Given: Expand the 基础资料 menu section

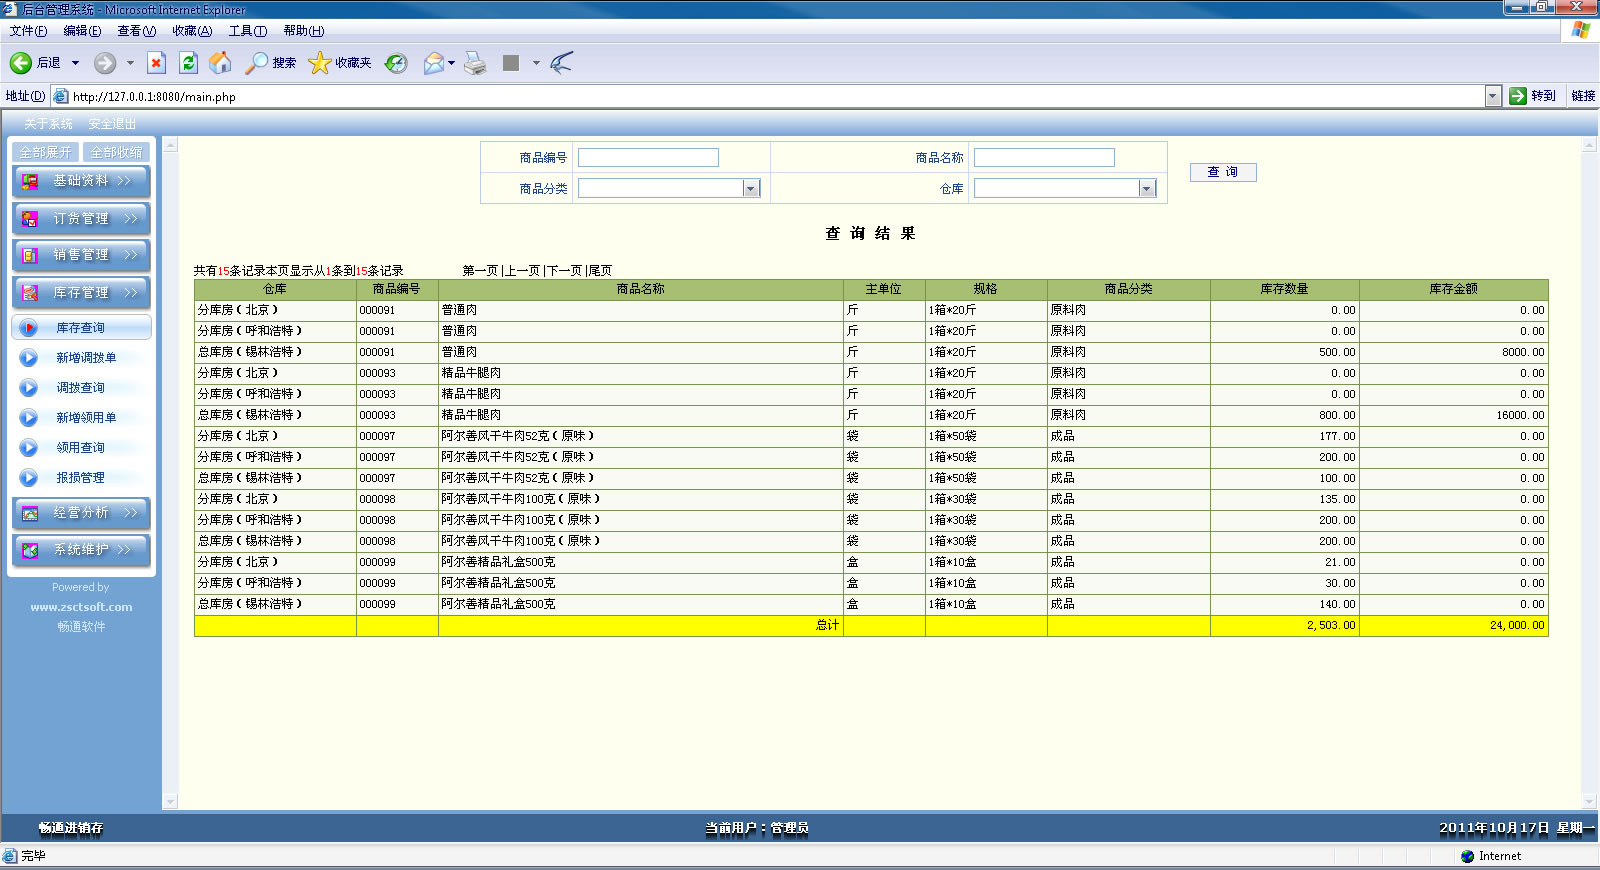Looking at the screenshot, I should point(81,181).
